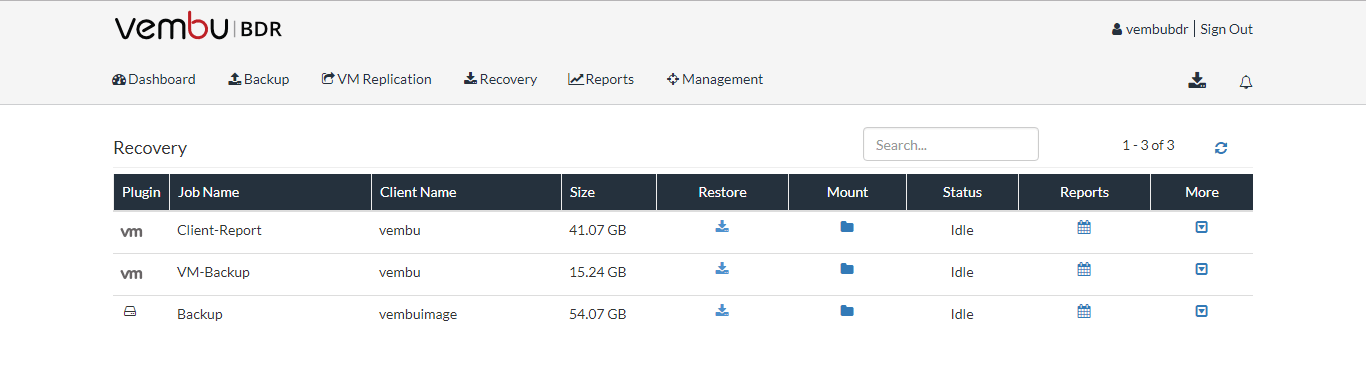Open the Recovery menu

pos(500,79)
